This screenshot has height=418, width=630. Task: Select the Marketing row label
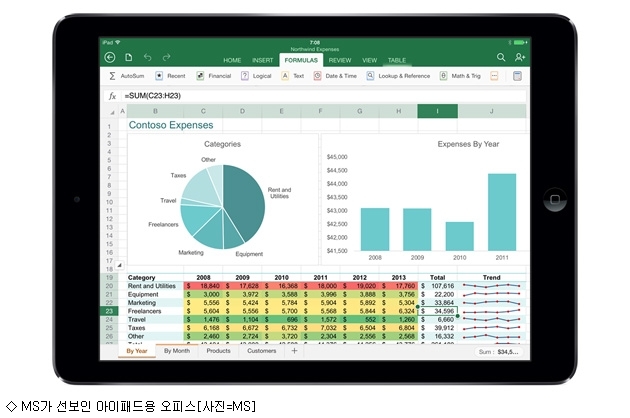[142, 303]
